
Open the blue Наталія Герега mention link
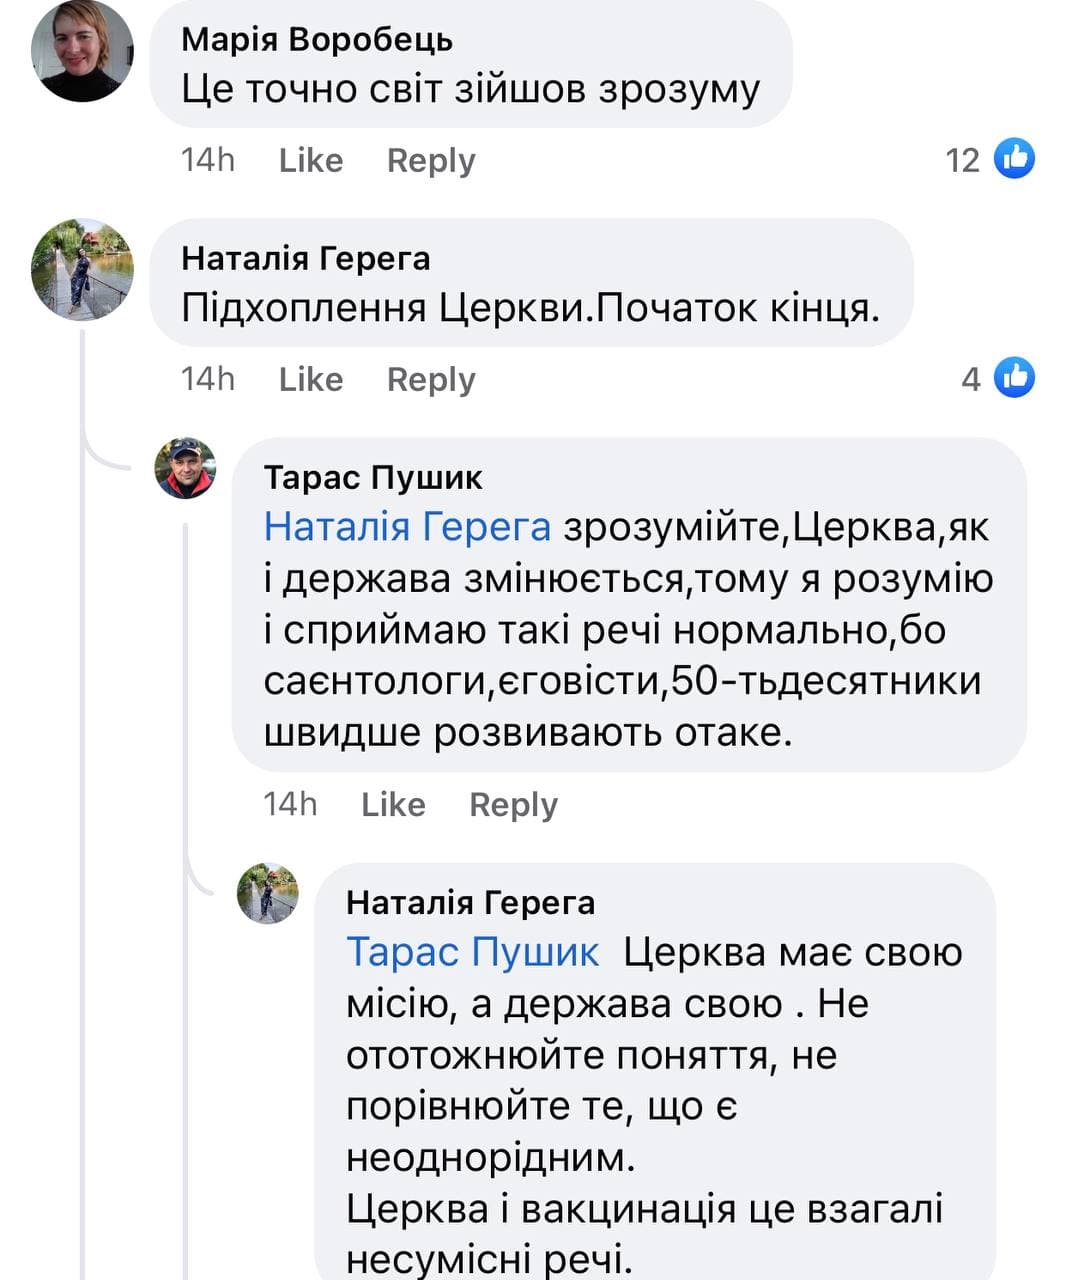pos(407,527)
